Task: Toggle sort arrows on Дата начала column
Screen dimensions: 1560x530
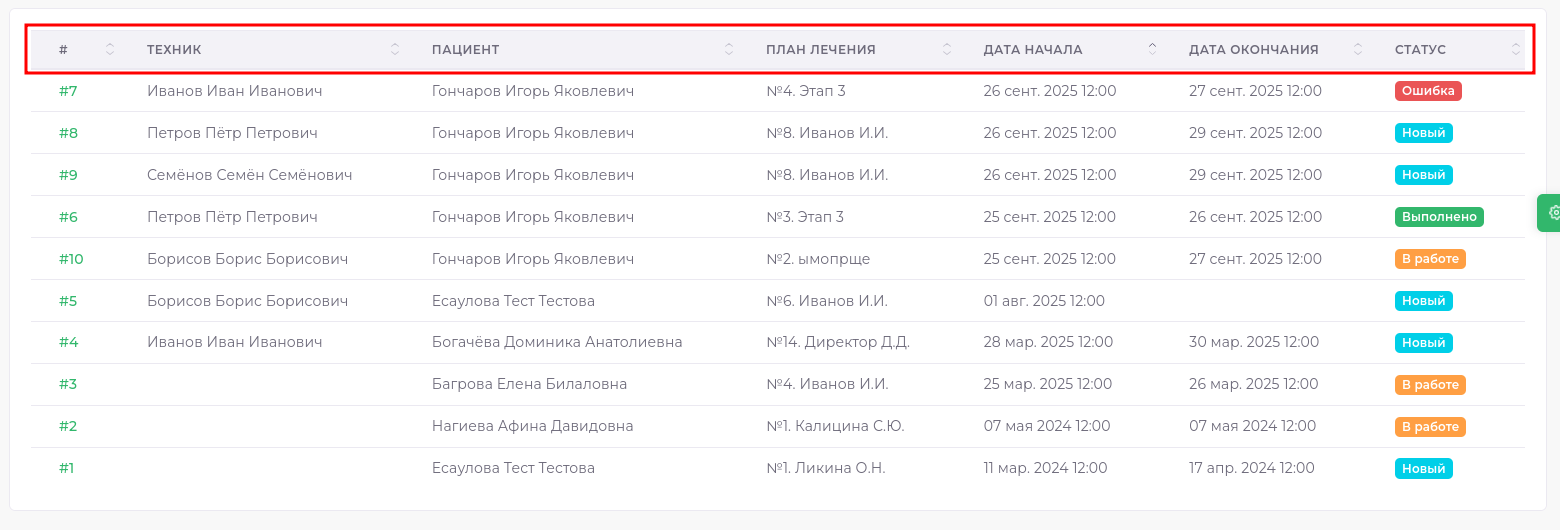Action: pos(1152,49)
